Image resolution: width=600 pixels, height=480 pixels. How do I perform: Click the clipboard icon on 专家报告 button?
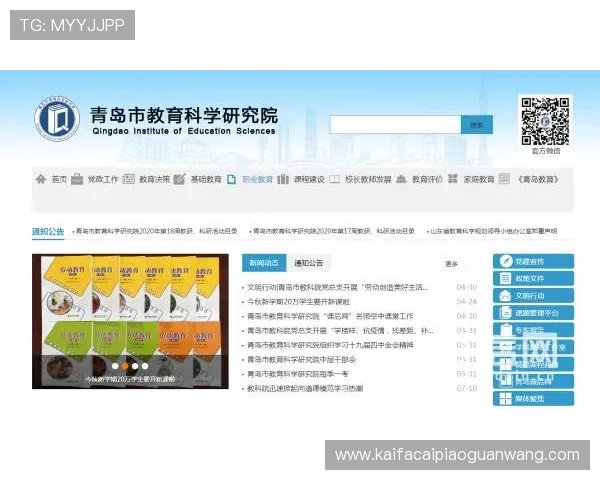[x=505, y=330]
